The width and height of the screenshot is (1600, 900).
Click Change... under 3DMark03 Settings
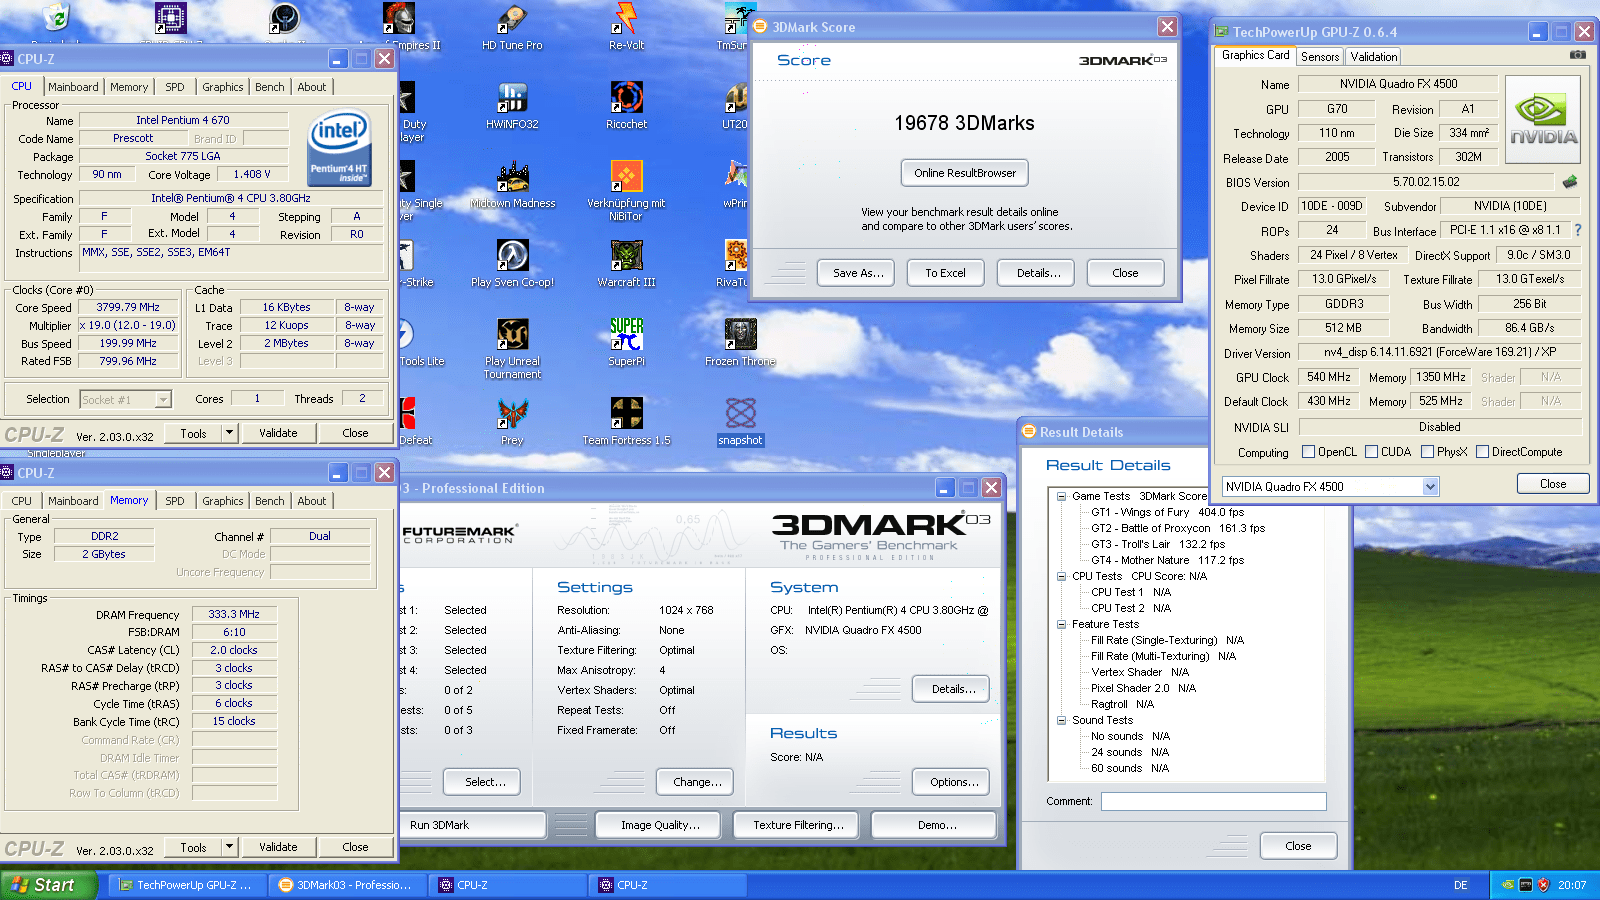click(695, 782)
